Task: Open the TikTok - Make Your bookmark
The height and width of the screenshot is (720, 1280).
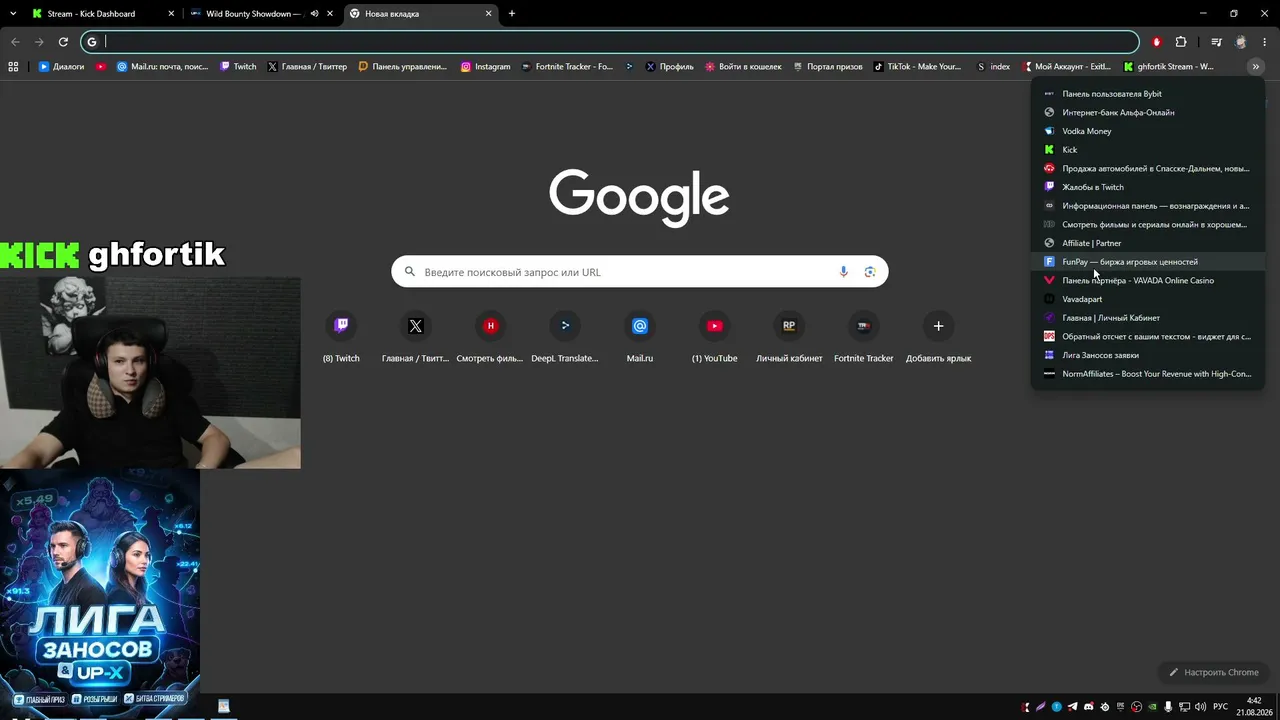Action: 917,67
